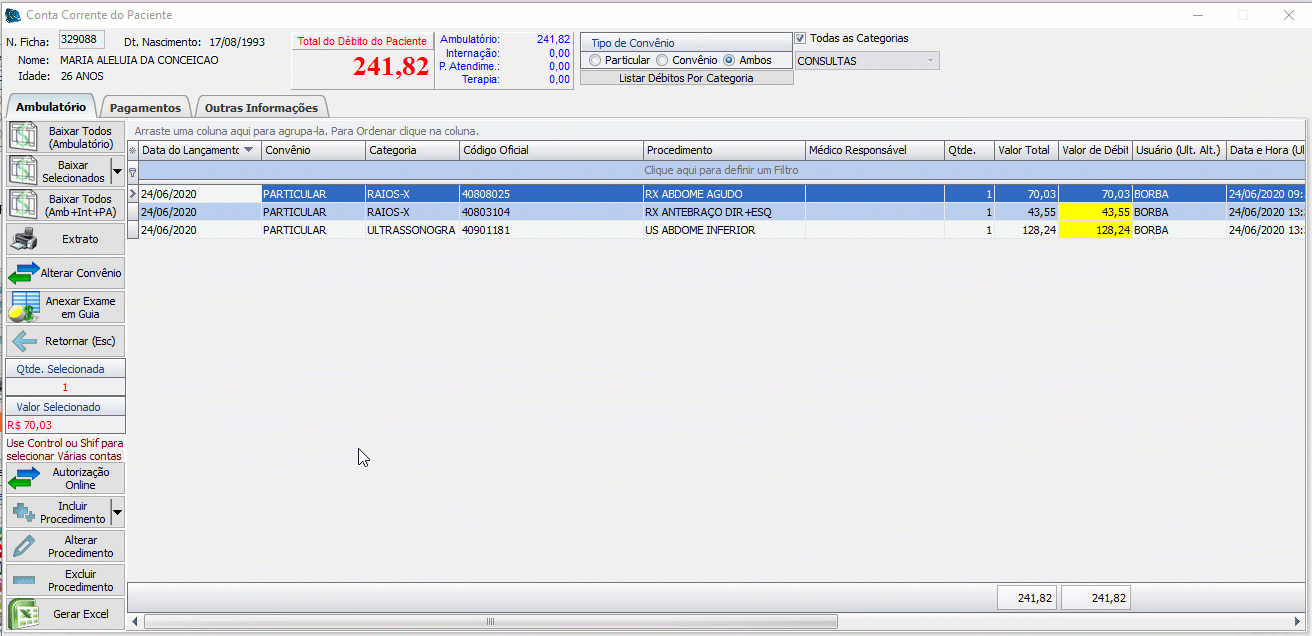
Task: Click the ULTRASSONOGRA category cell
Action: pyautogui.click(x=412, y=230)
